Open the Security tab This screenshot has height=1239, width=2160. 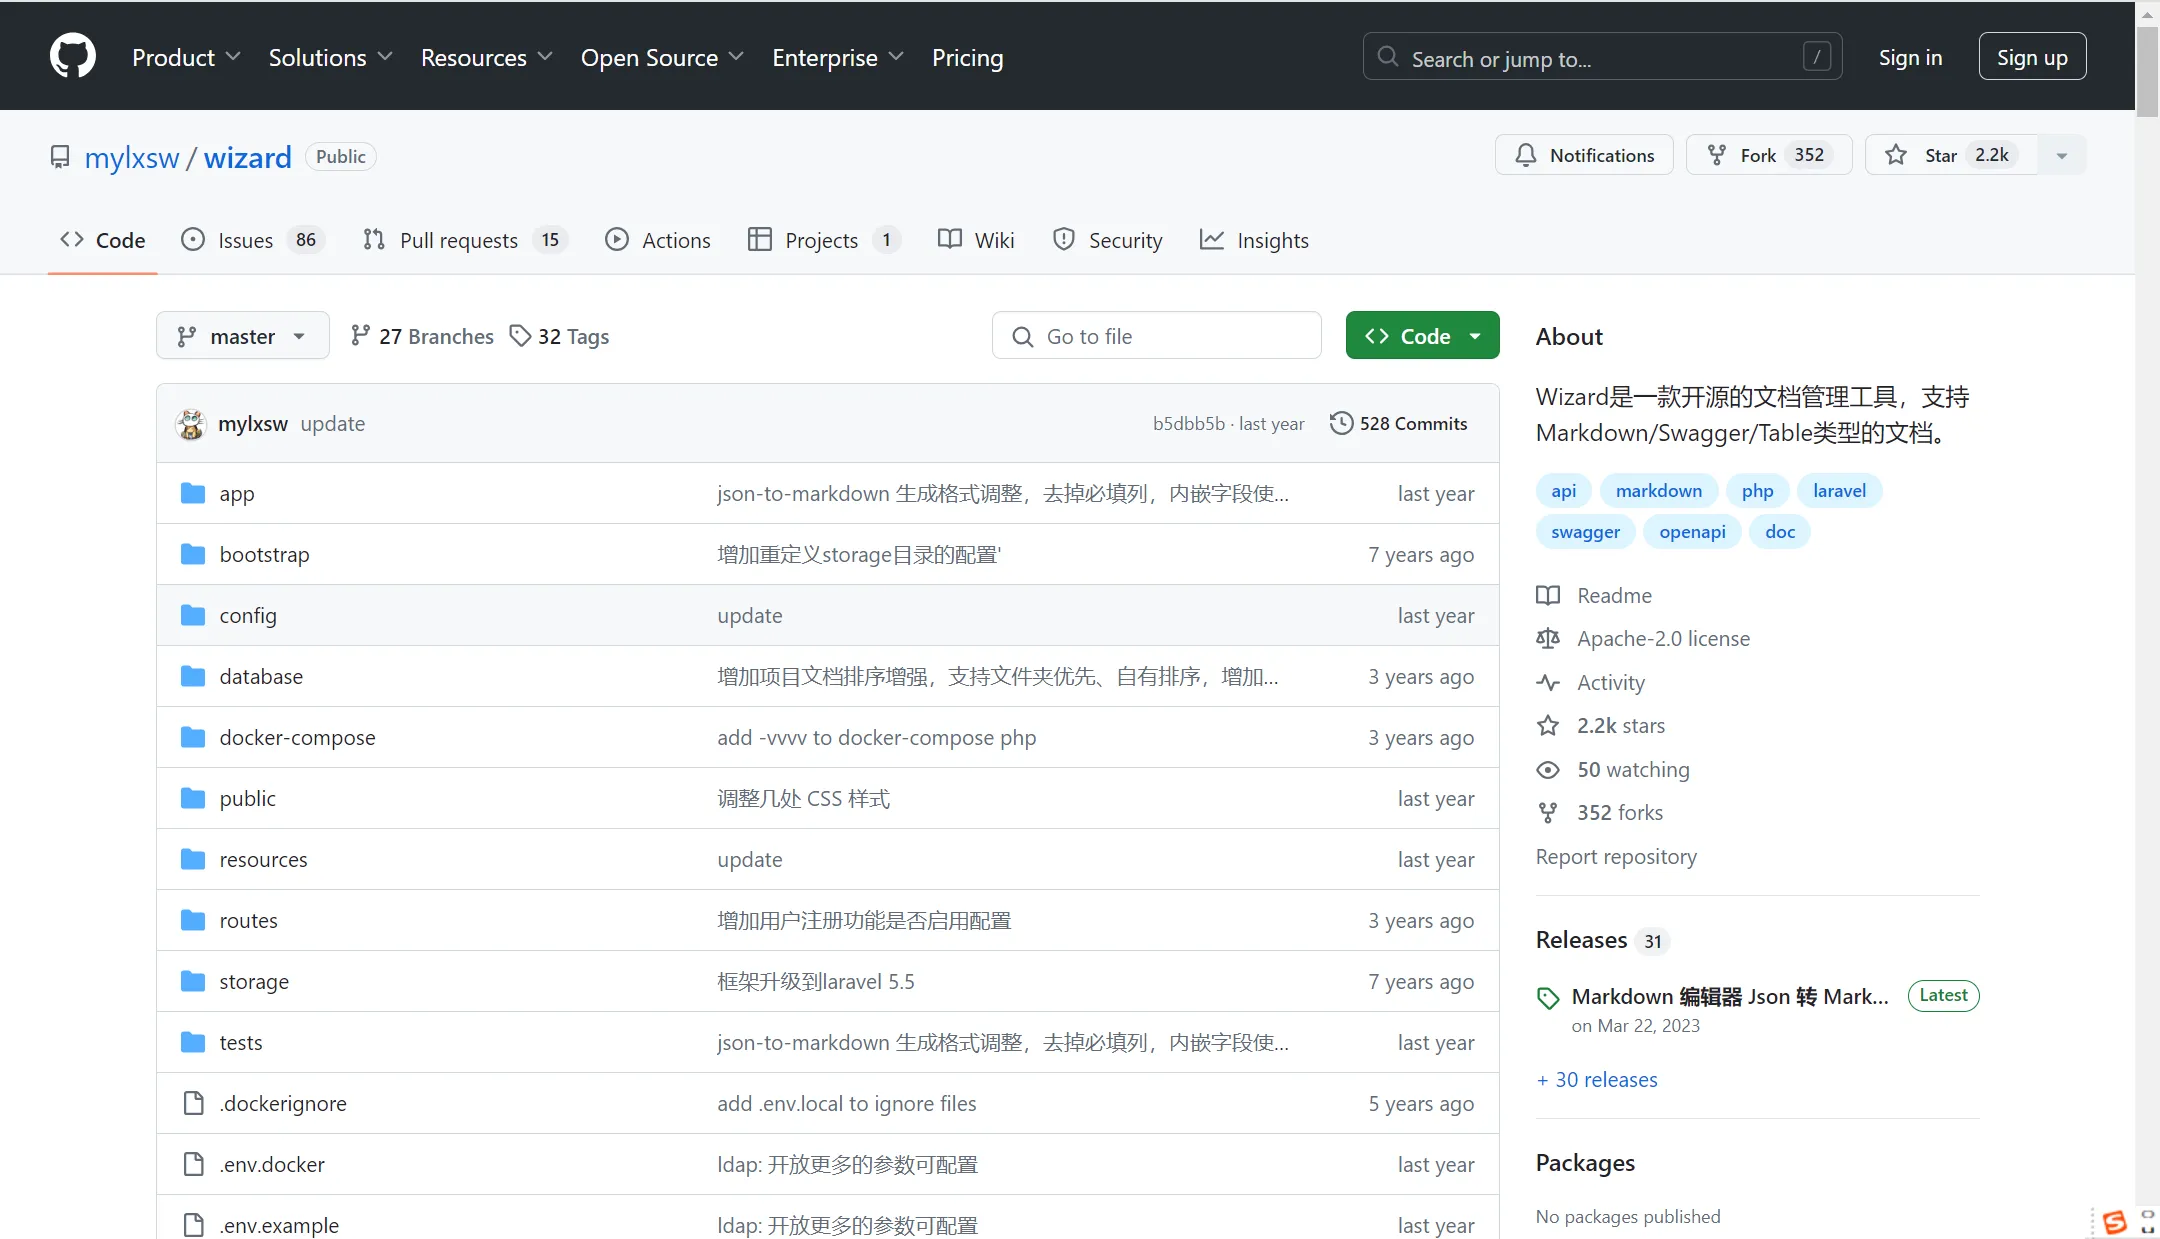click(1107, 240)
